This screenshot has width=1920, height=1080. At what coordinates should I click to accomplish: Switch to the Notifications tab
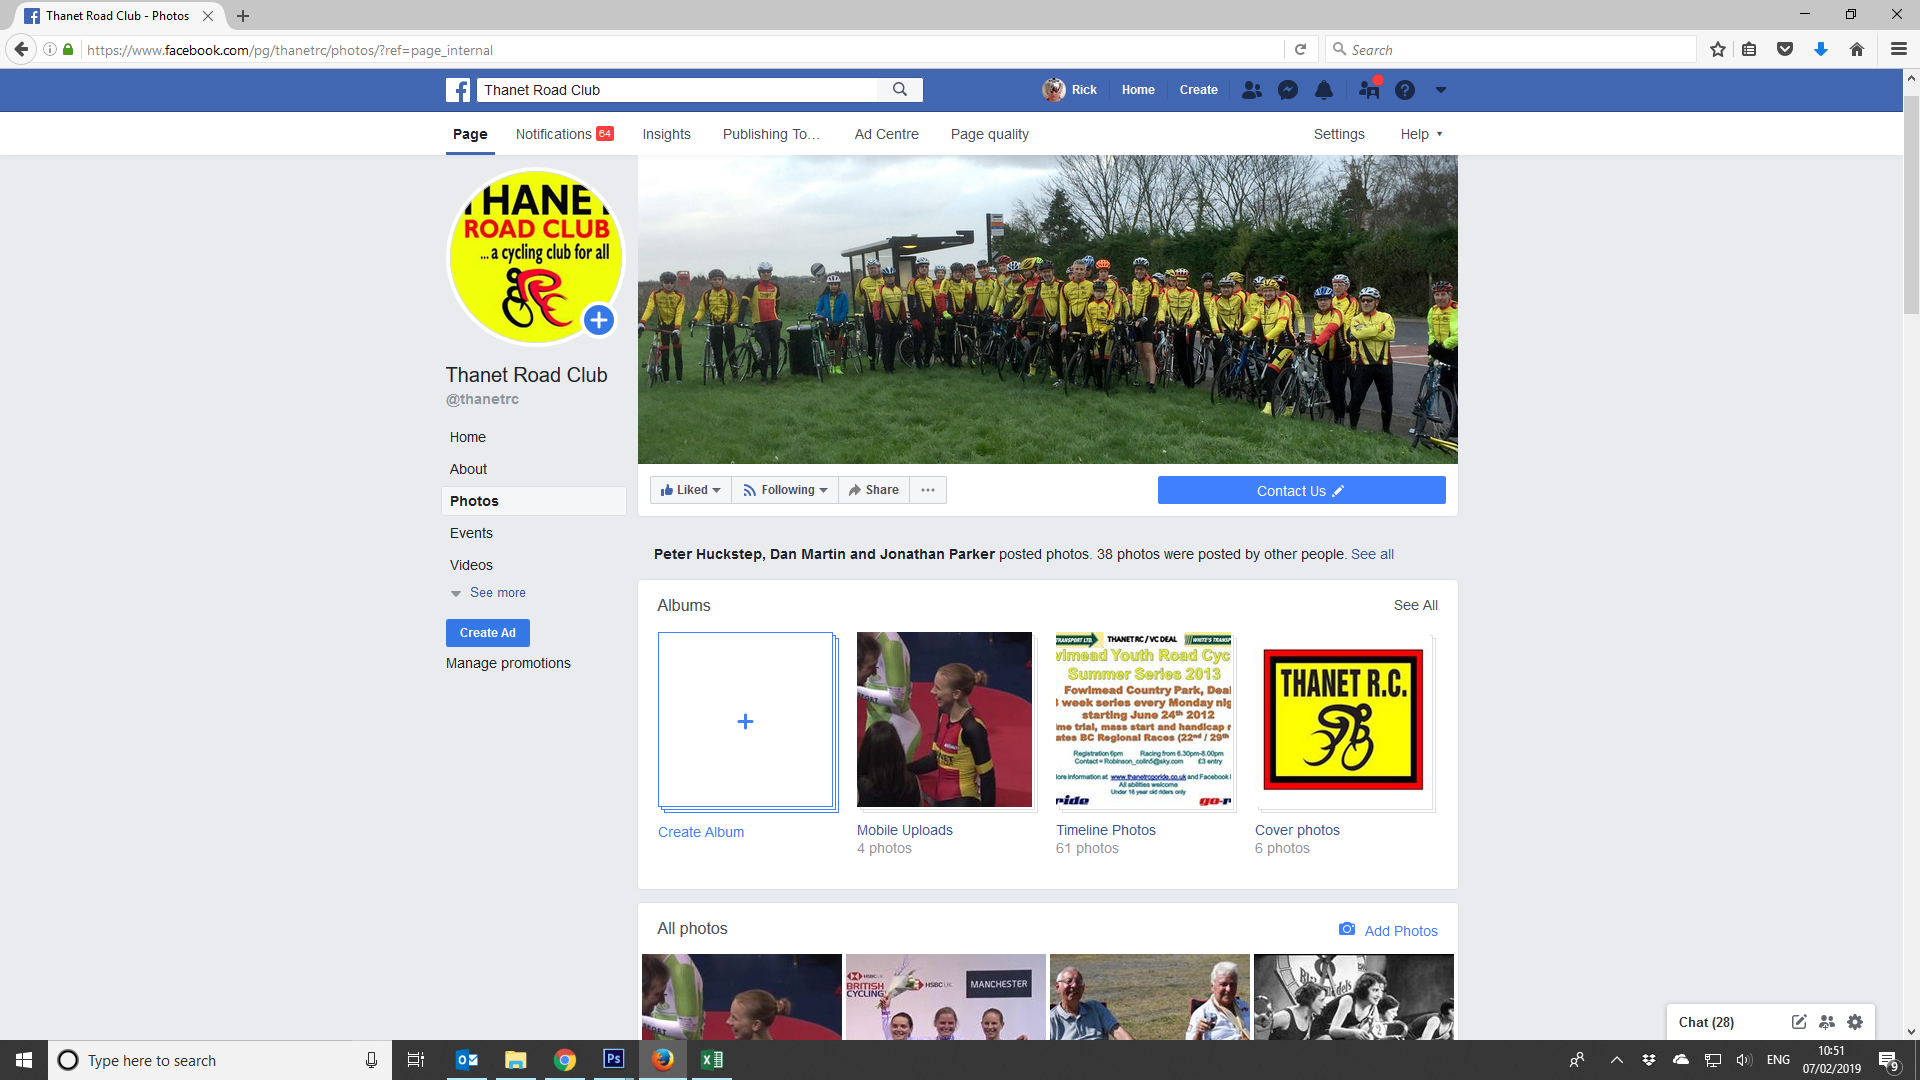[564, 134]
